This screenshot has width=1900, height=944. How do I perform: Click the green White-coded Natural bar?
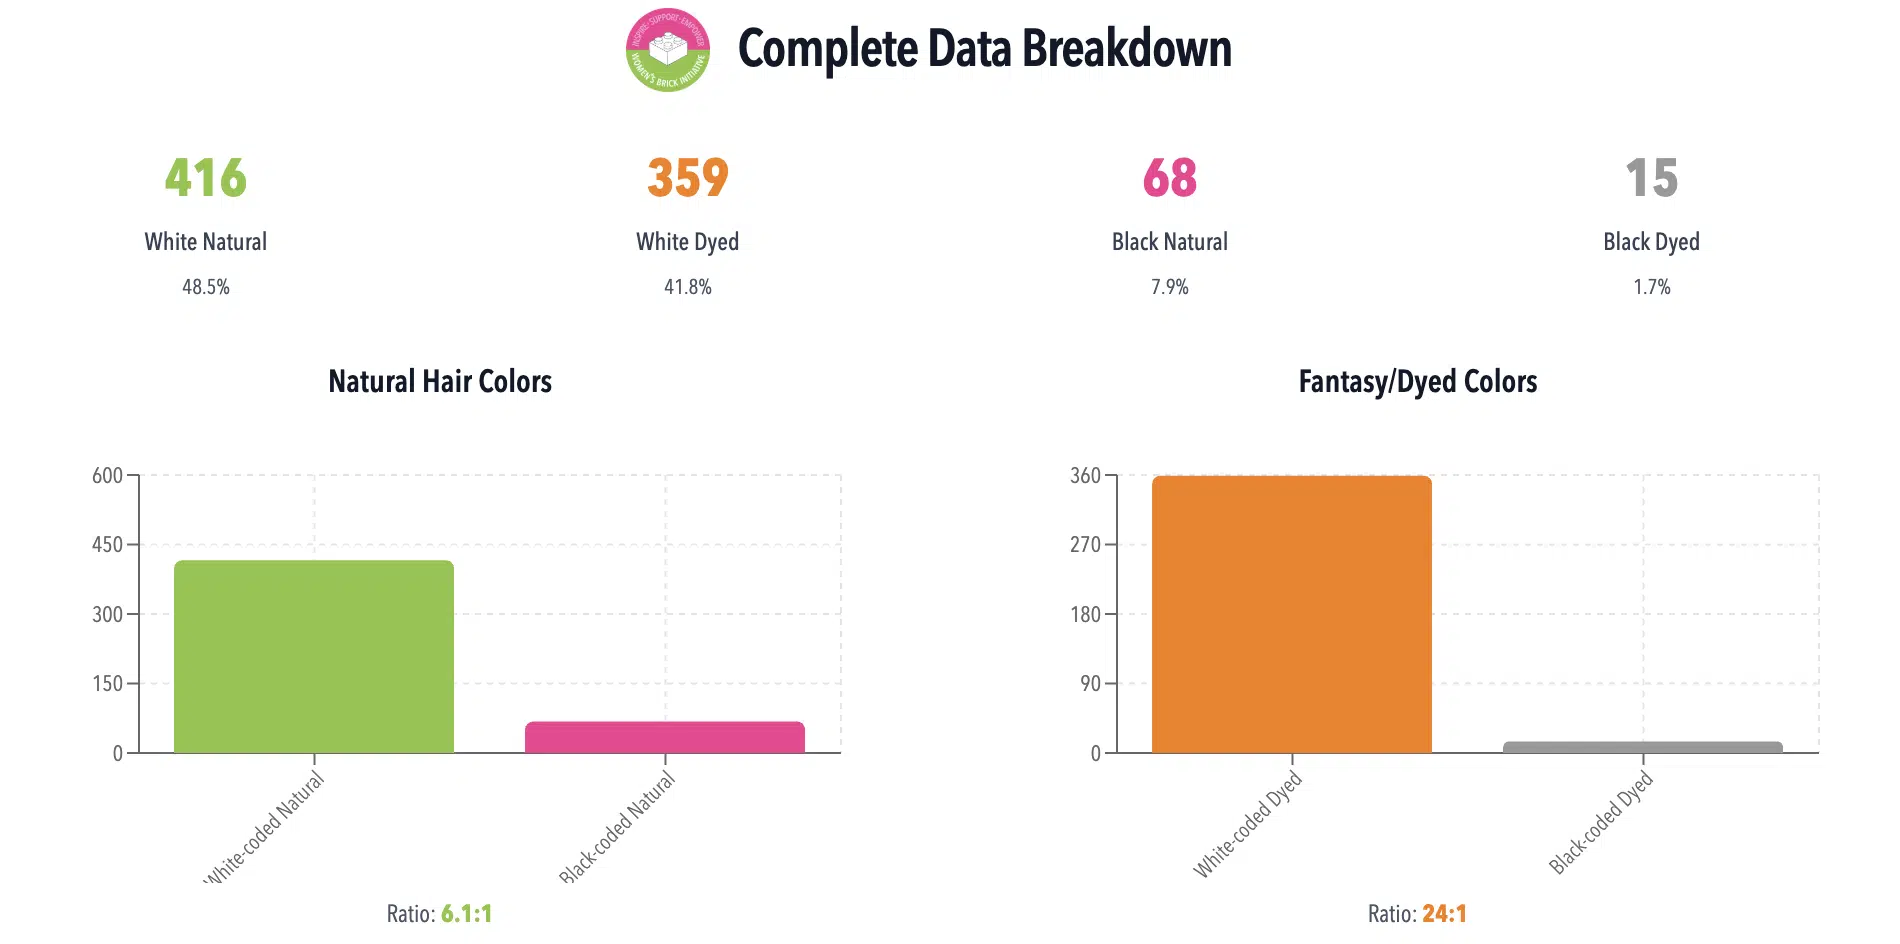(x=314, y=656)
